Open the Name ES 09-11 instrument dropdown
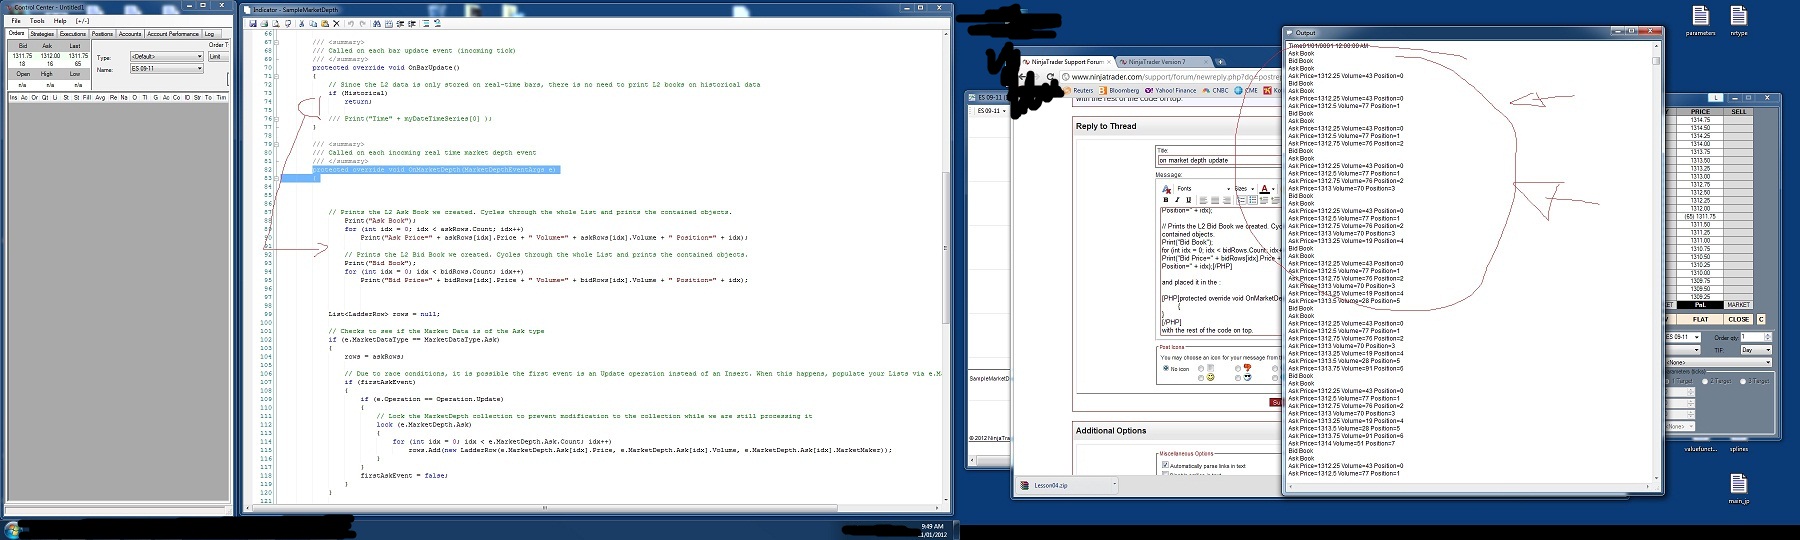The height and width of the screenshot is (540, 1800). (x=167, y=69)
